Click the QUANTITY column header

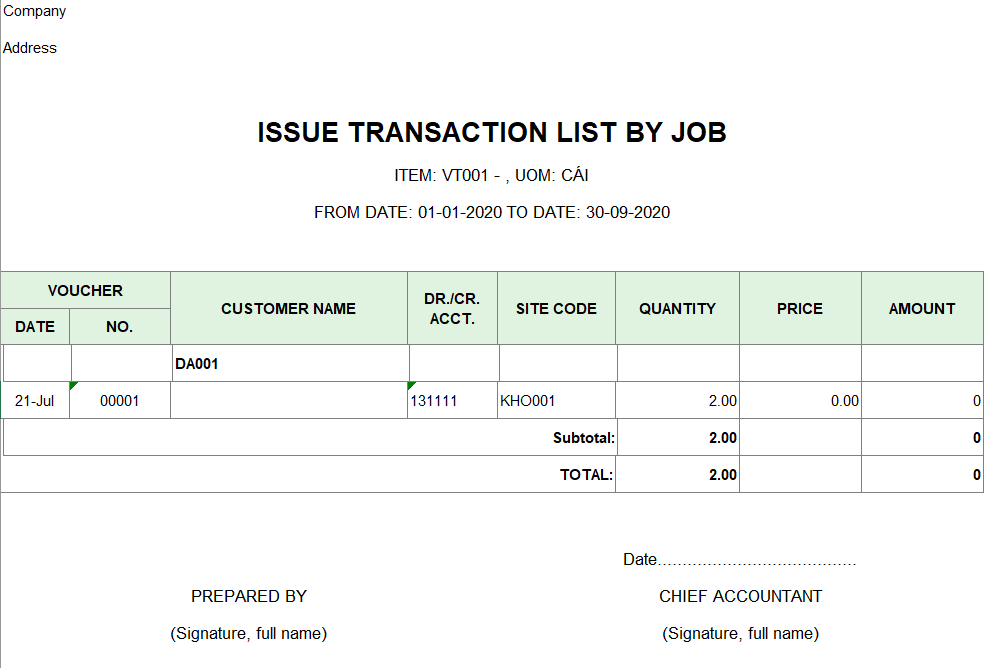click(678, 308)
